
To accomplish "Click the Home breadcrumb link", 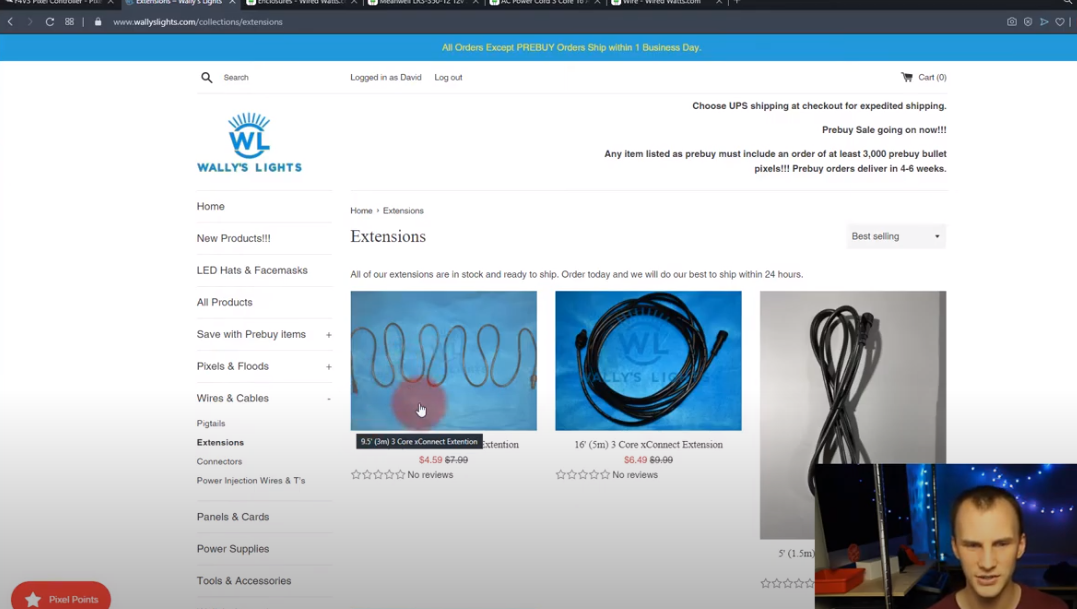I will point(361,211).
